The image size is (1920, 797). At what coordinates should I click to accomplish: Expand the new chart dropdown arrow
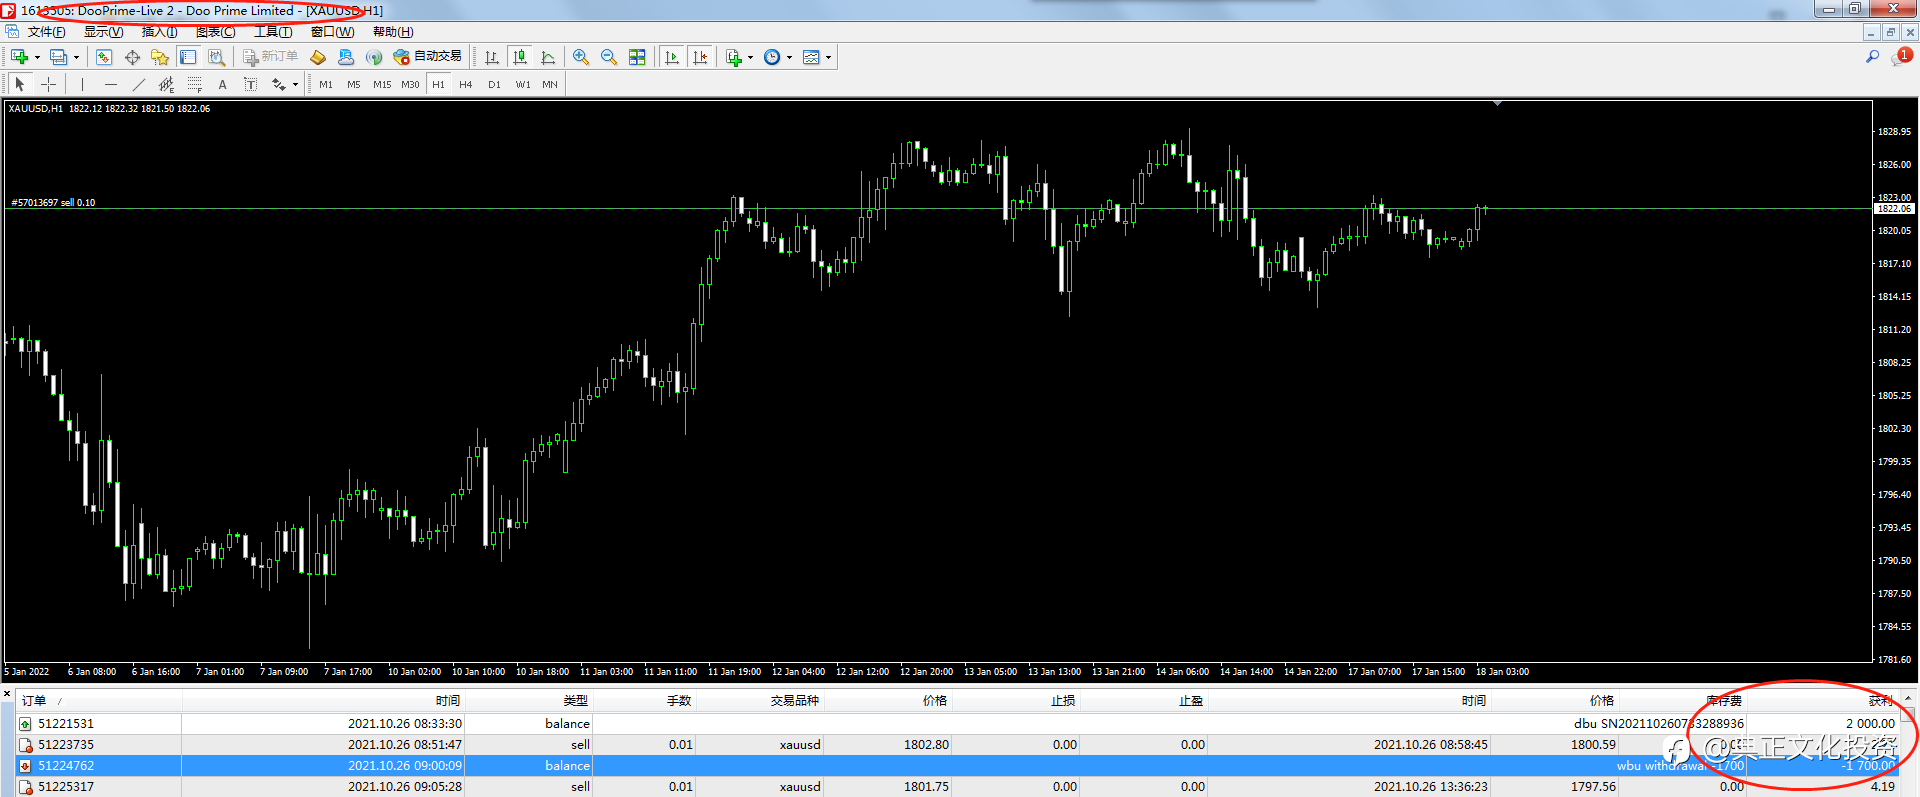click(37, 57)
